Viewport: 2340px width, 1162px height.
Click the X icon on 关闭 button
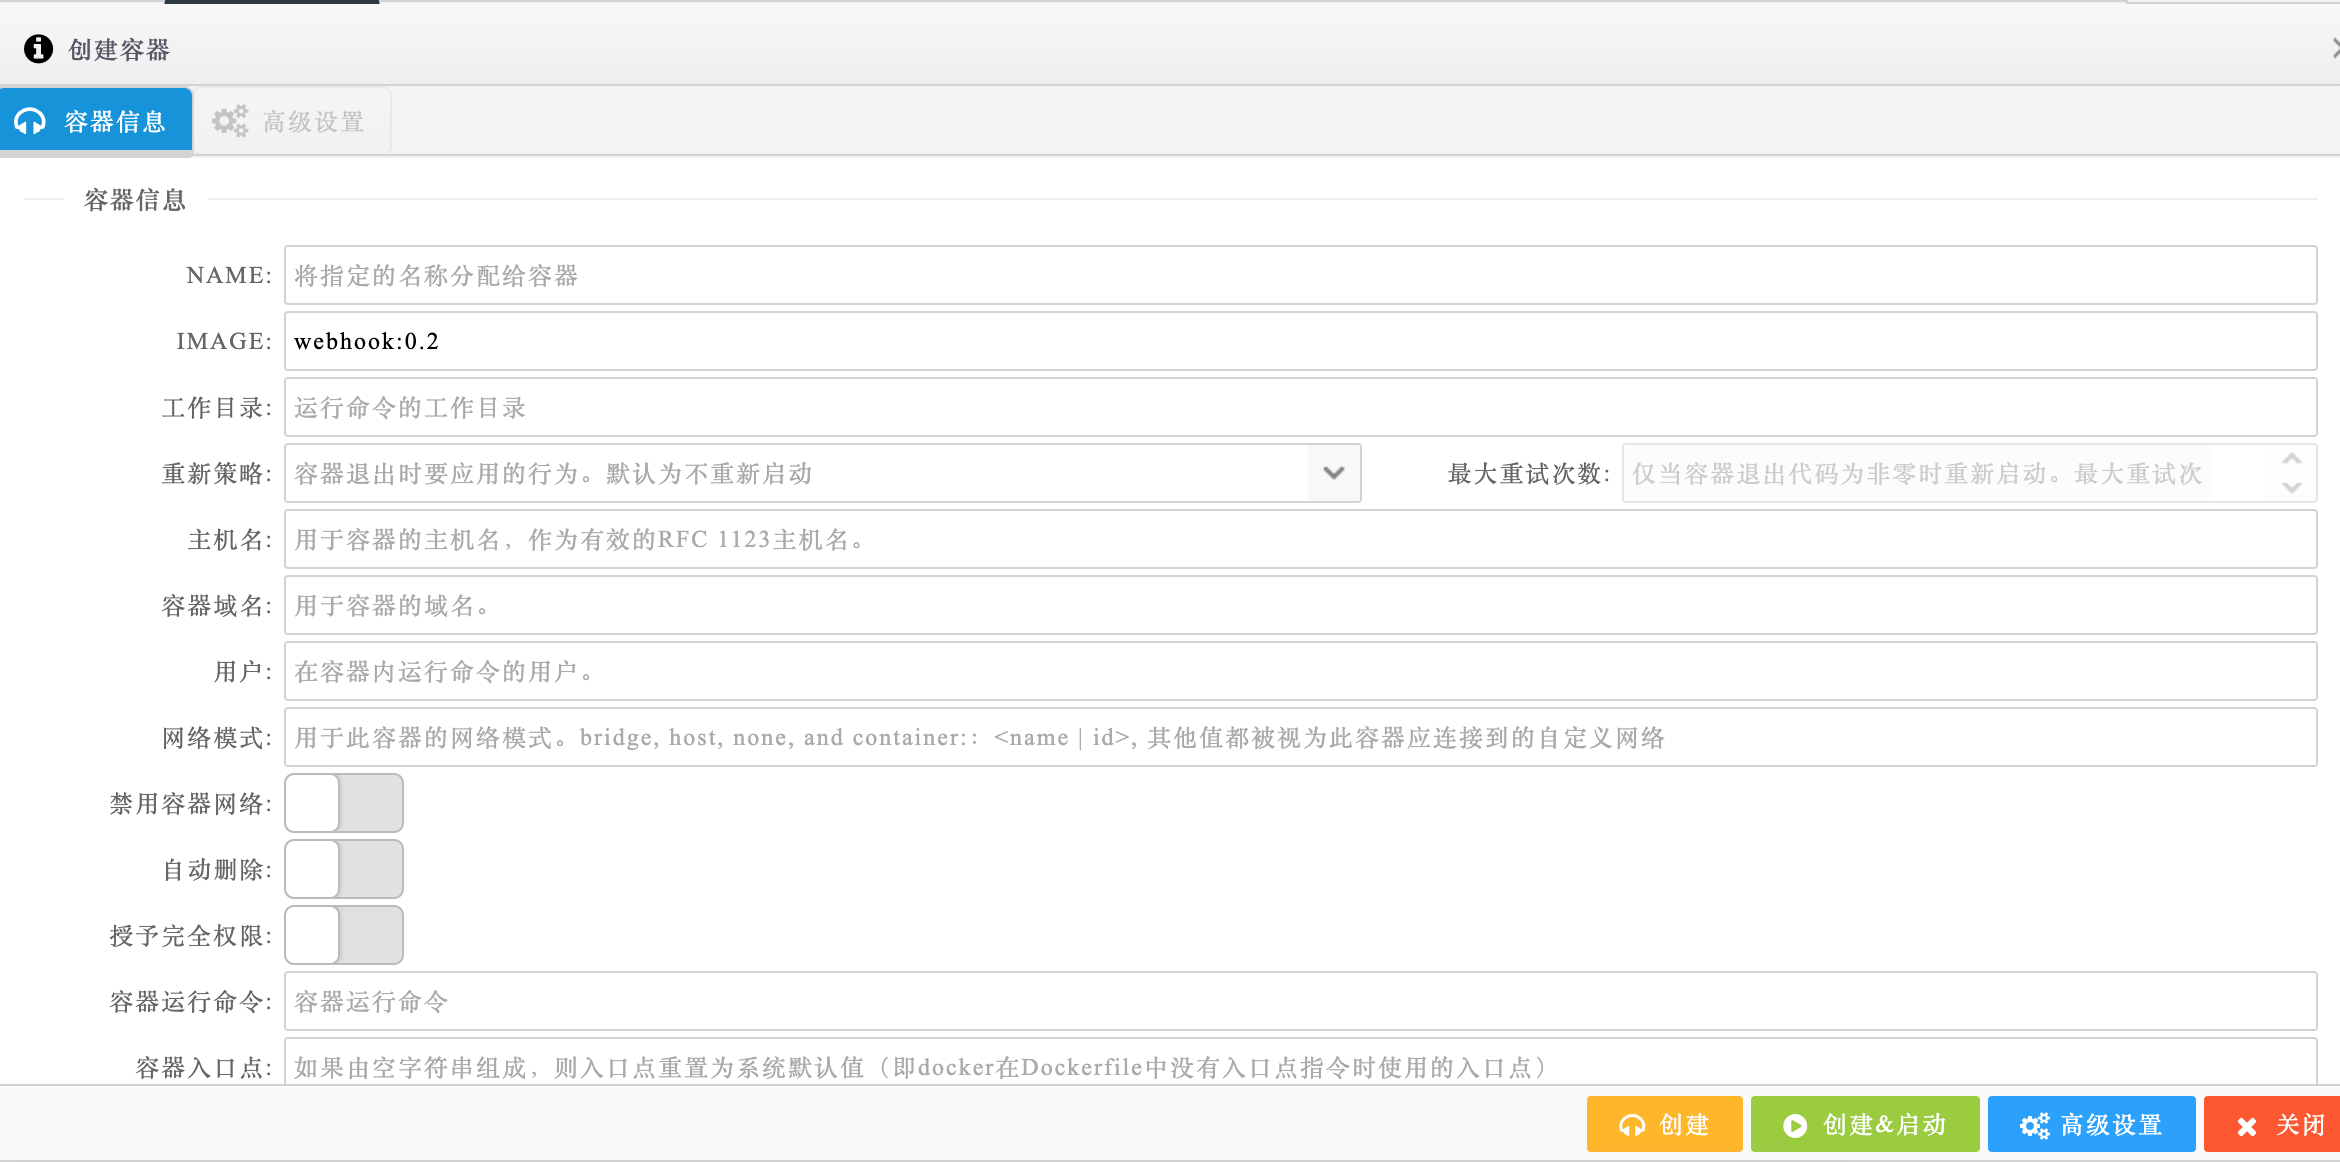(2247, 1127)
